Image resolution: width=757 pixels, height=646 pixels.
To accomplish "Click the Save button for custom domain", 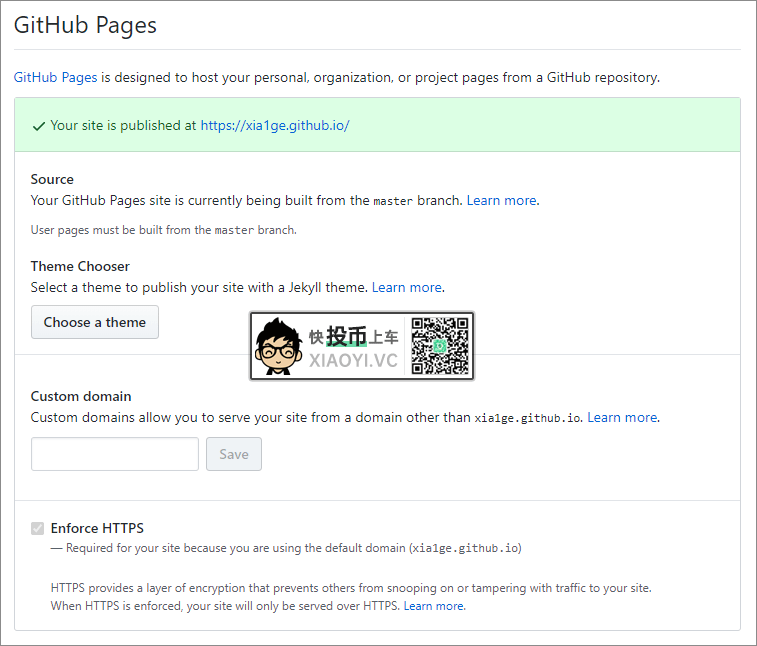I will [x=234, y=454].
